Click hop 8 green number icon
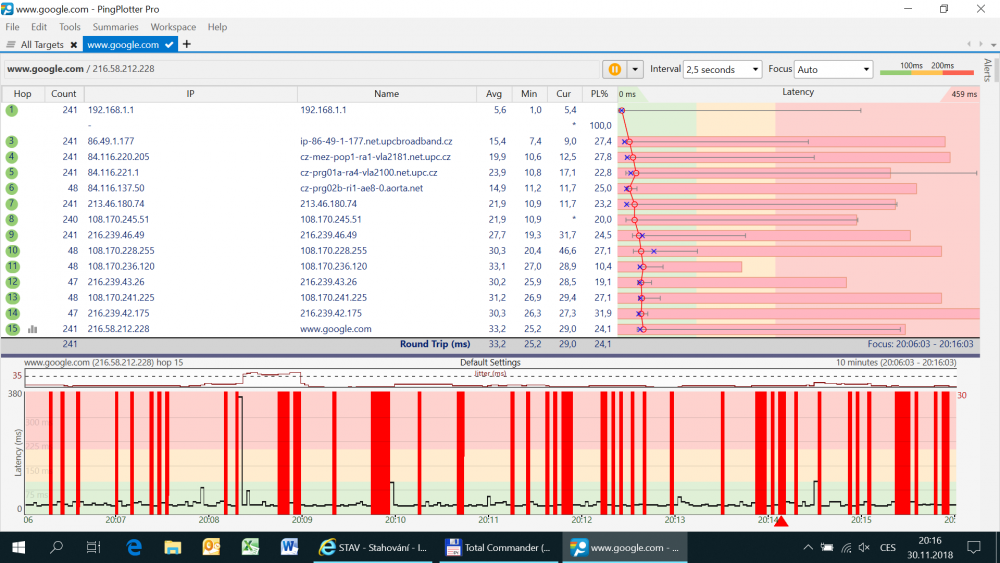 point(12,219)
